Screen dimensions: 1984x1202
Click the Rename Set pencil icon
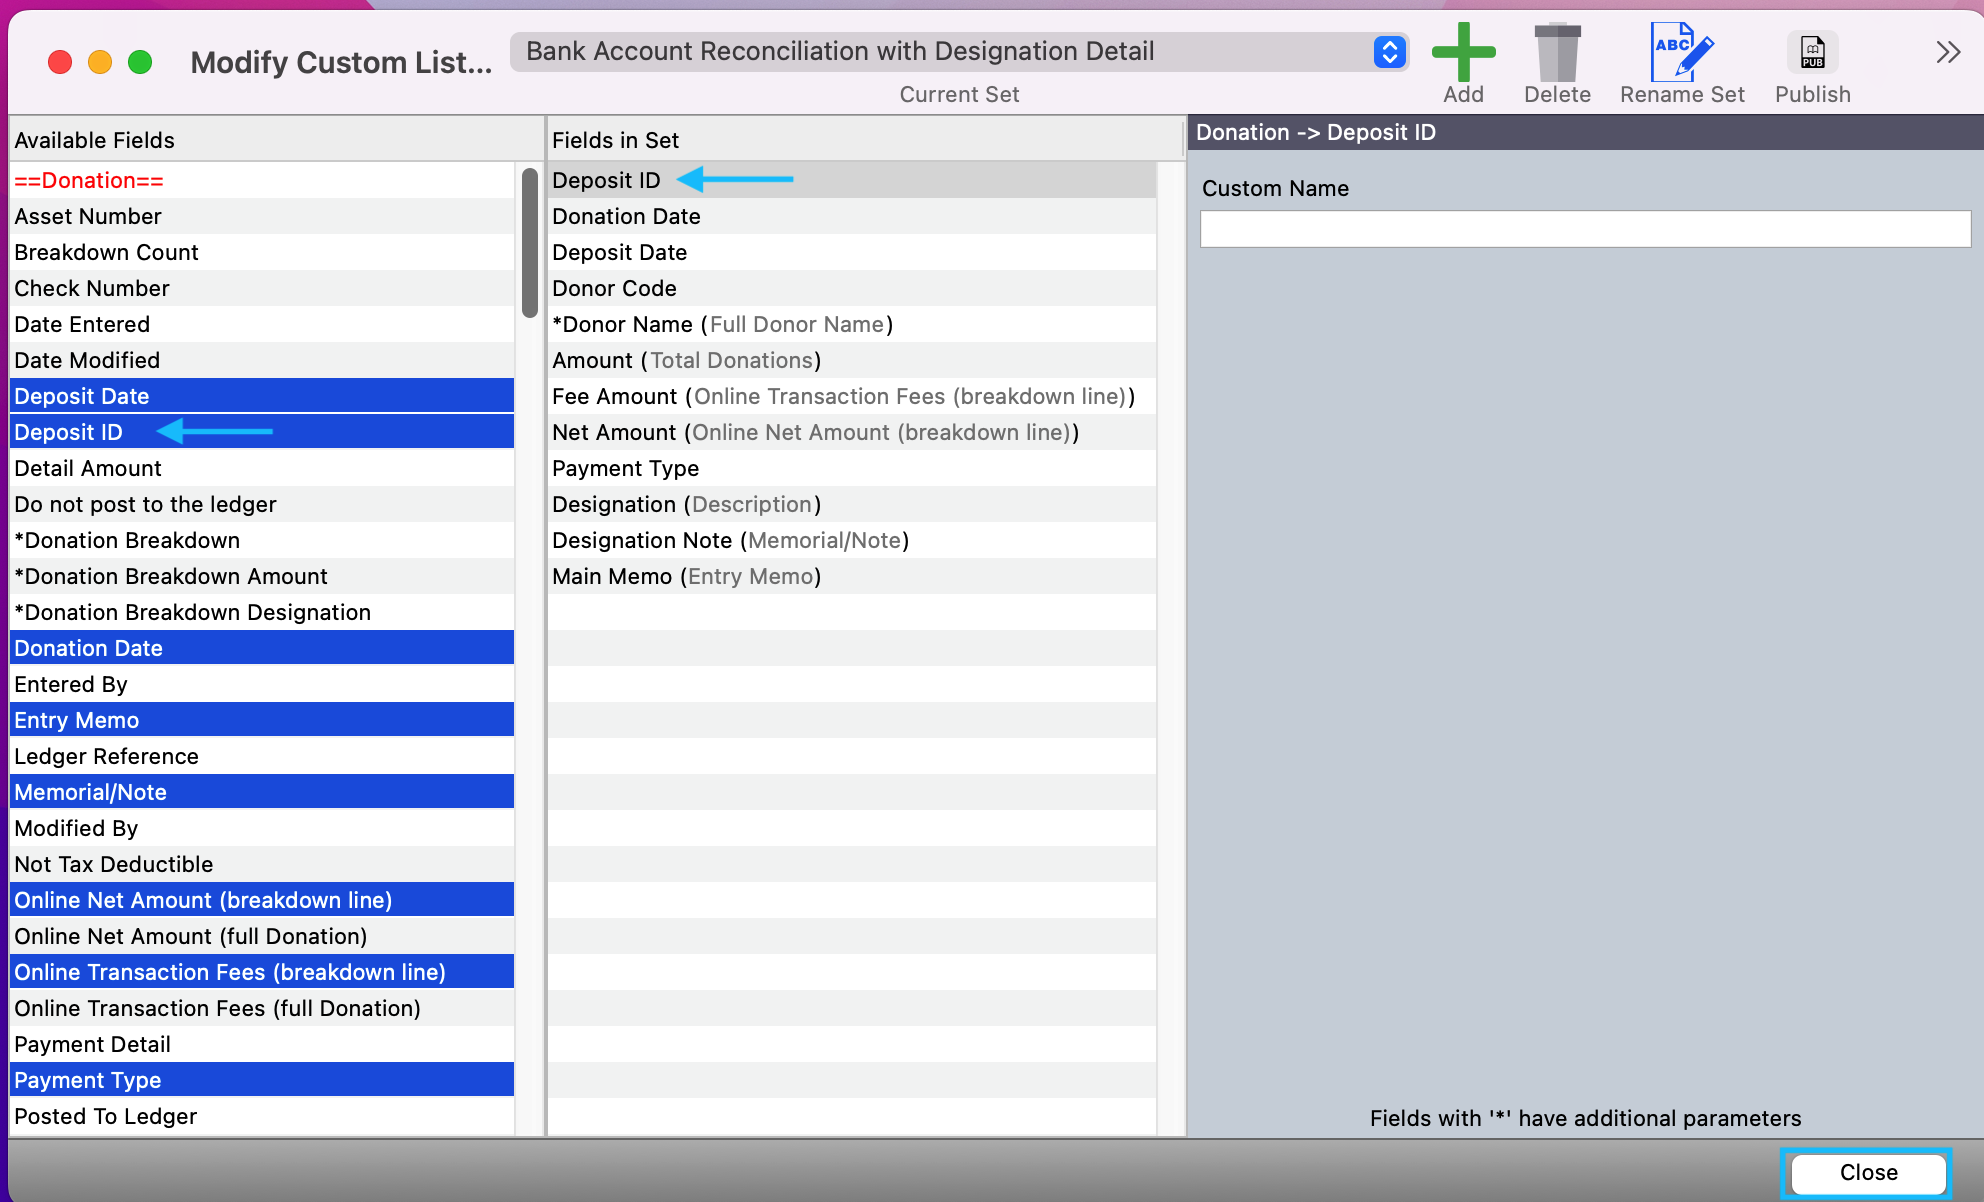(x=1681, y=53)
